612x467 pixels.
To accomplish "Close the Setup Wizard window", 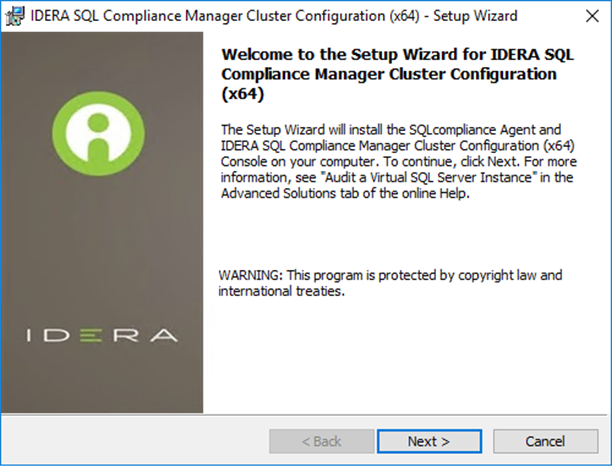I will pos(588,15).
